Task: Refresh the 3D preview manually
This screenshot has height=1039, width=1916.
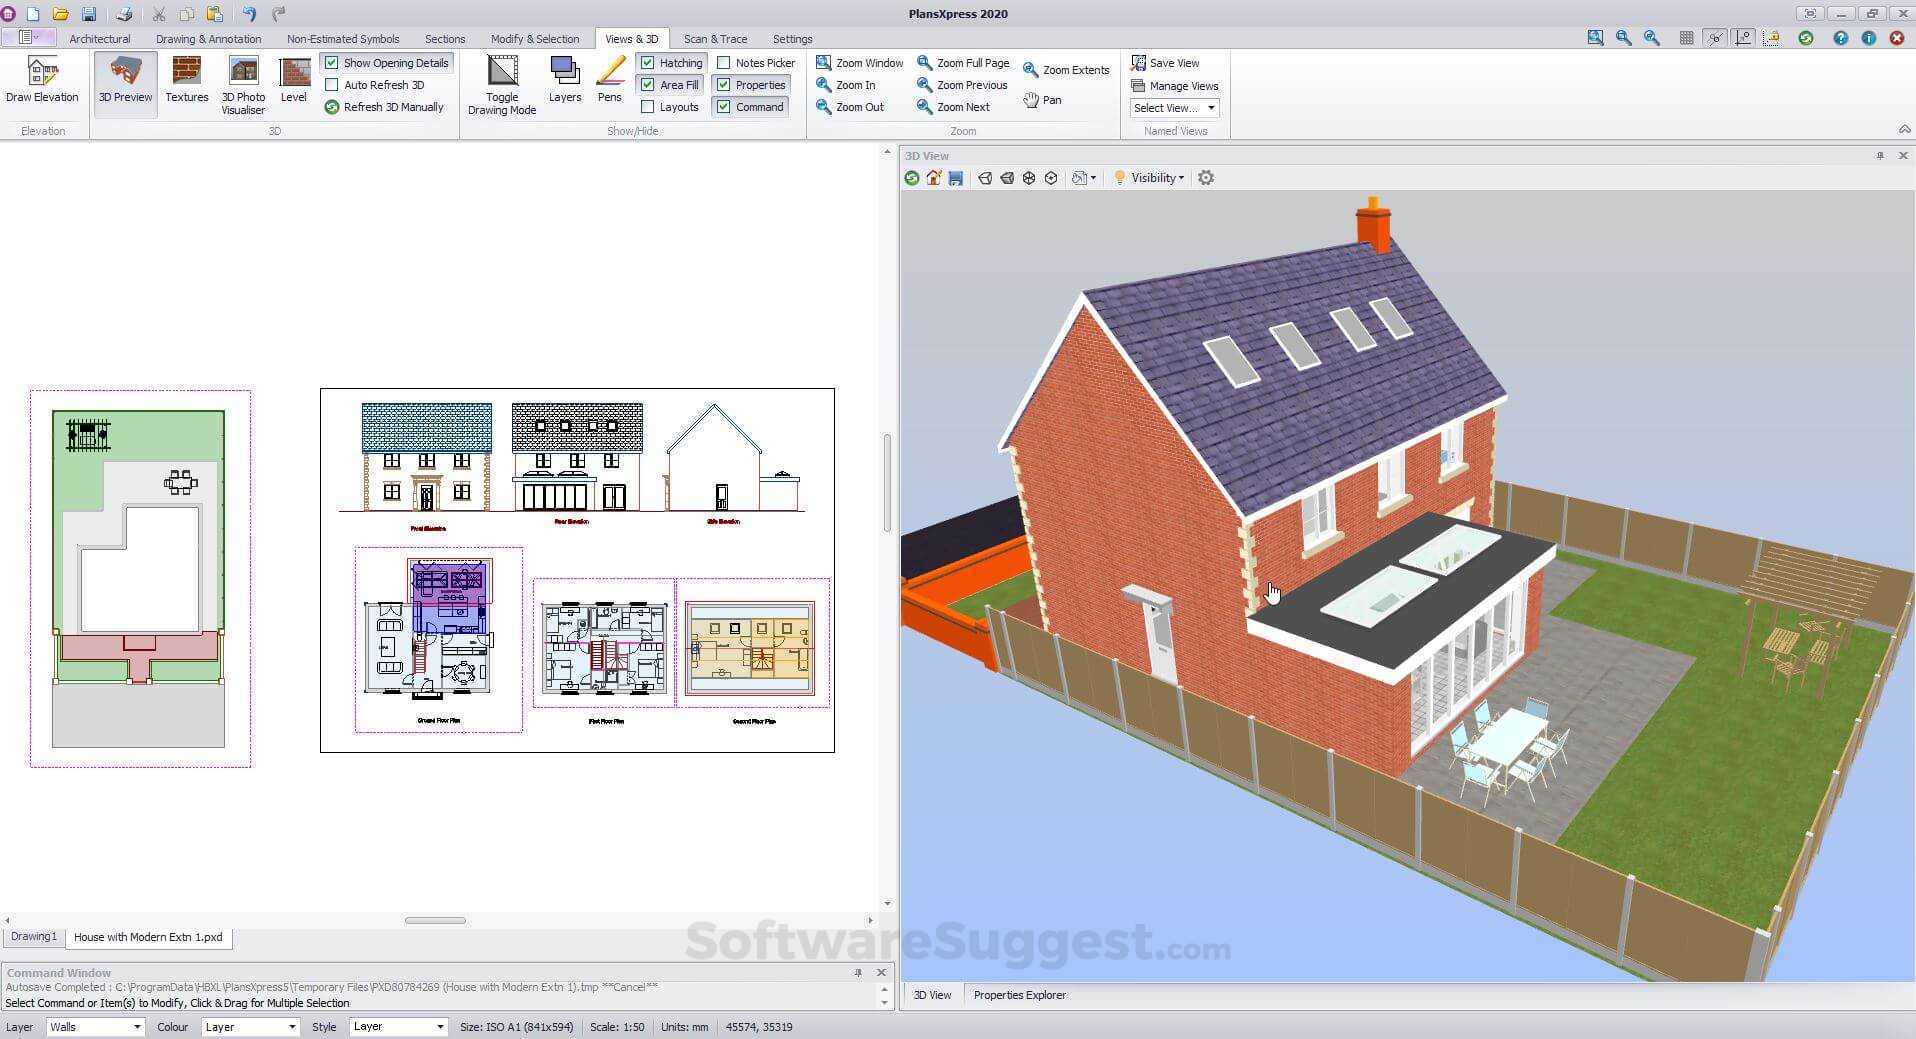Action: click(386, 107)
